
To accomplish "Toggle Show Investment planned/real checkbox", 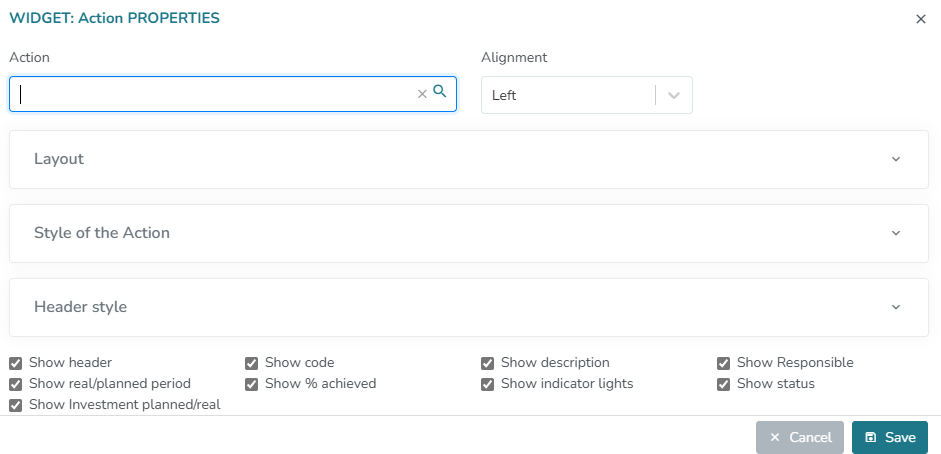I will coord(16,405).
